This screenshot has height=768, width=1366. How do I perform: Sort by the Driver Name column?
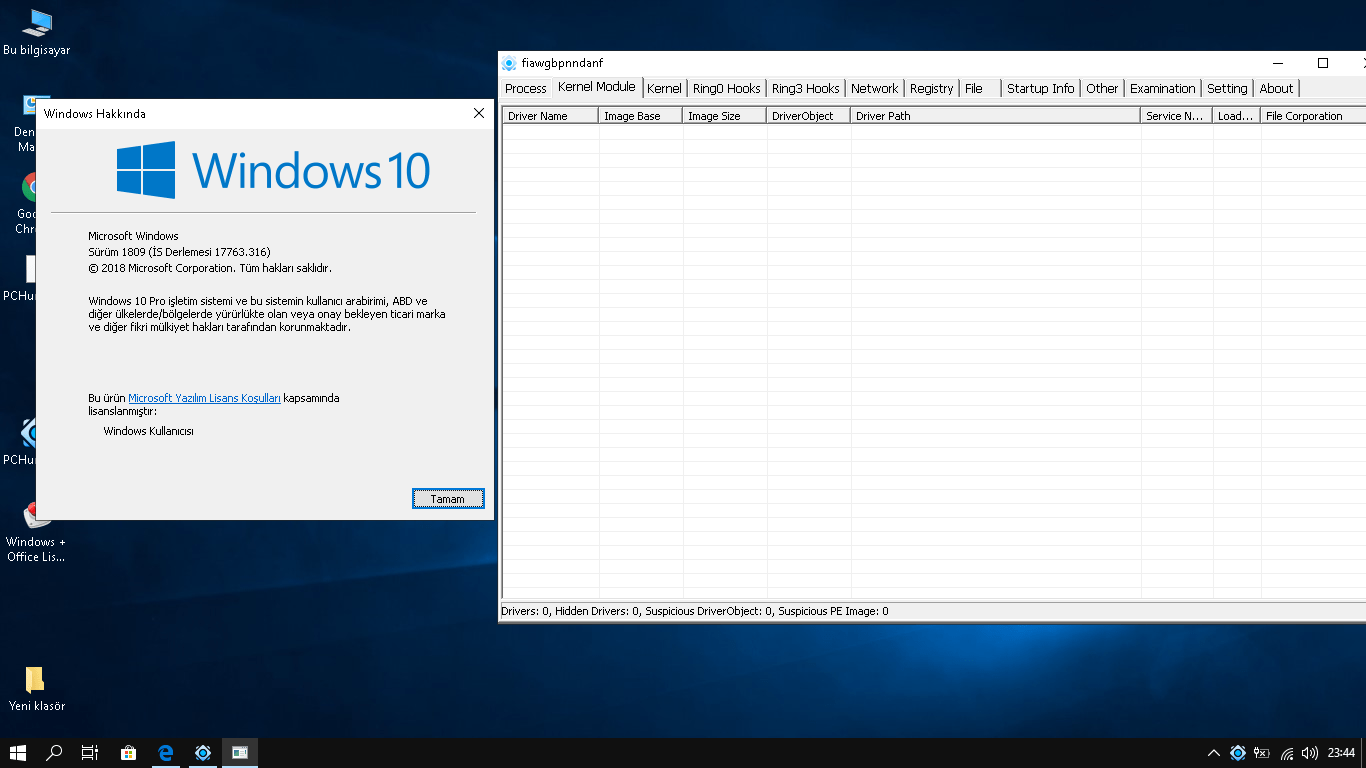click(x=550, y=116)
